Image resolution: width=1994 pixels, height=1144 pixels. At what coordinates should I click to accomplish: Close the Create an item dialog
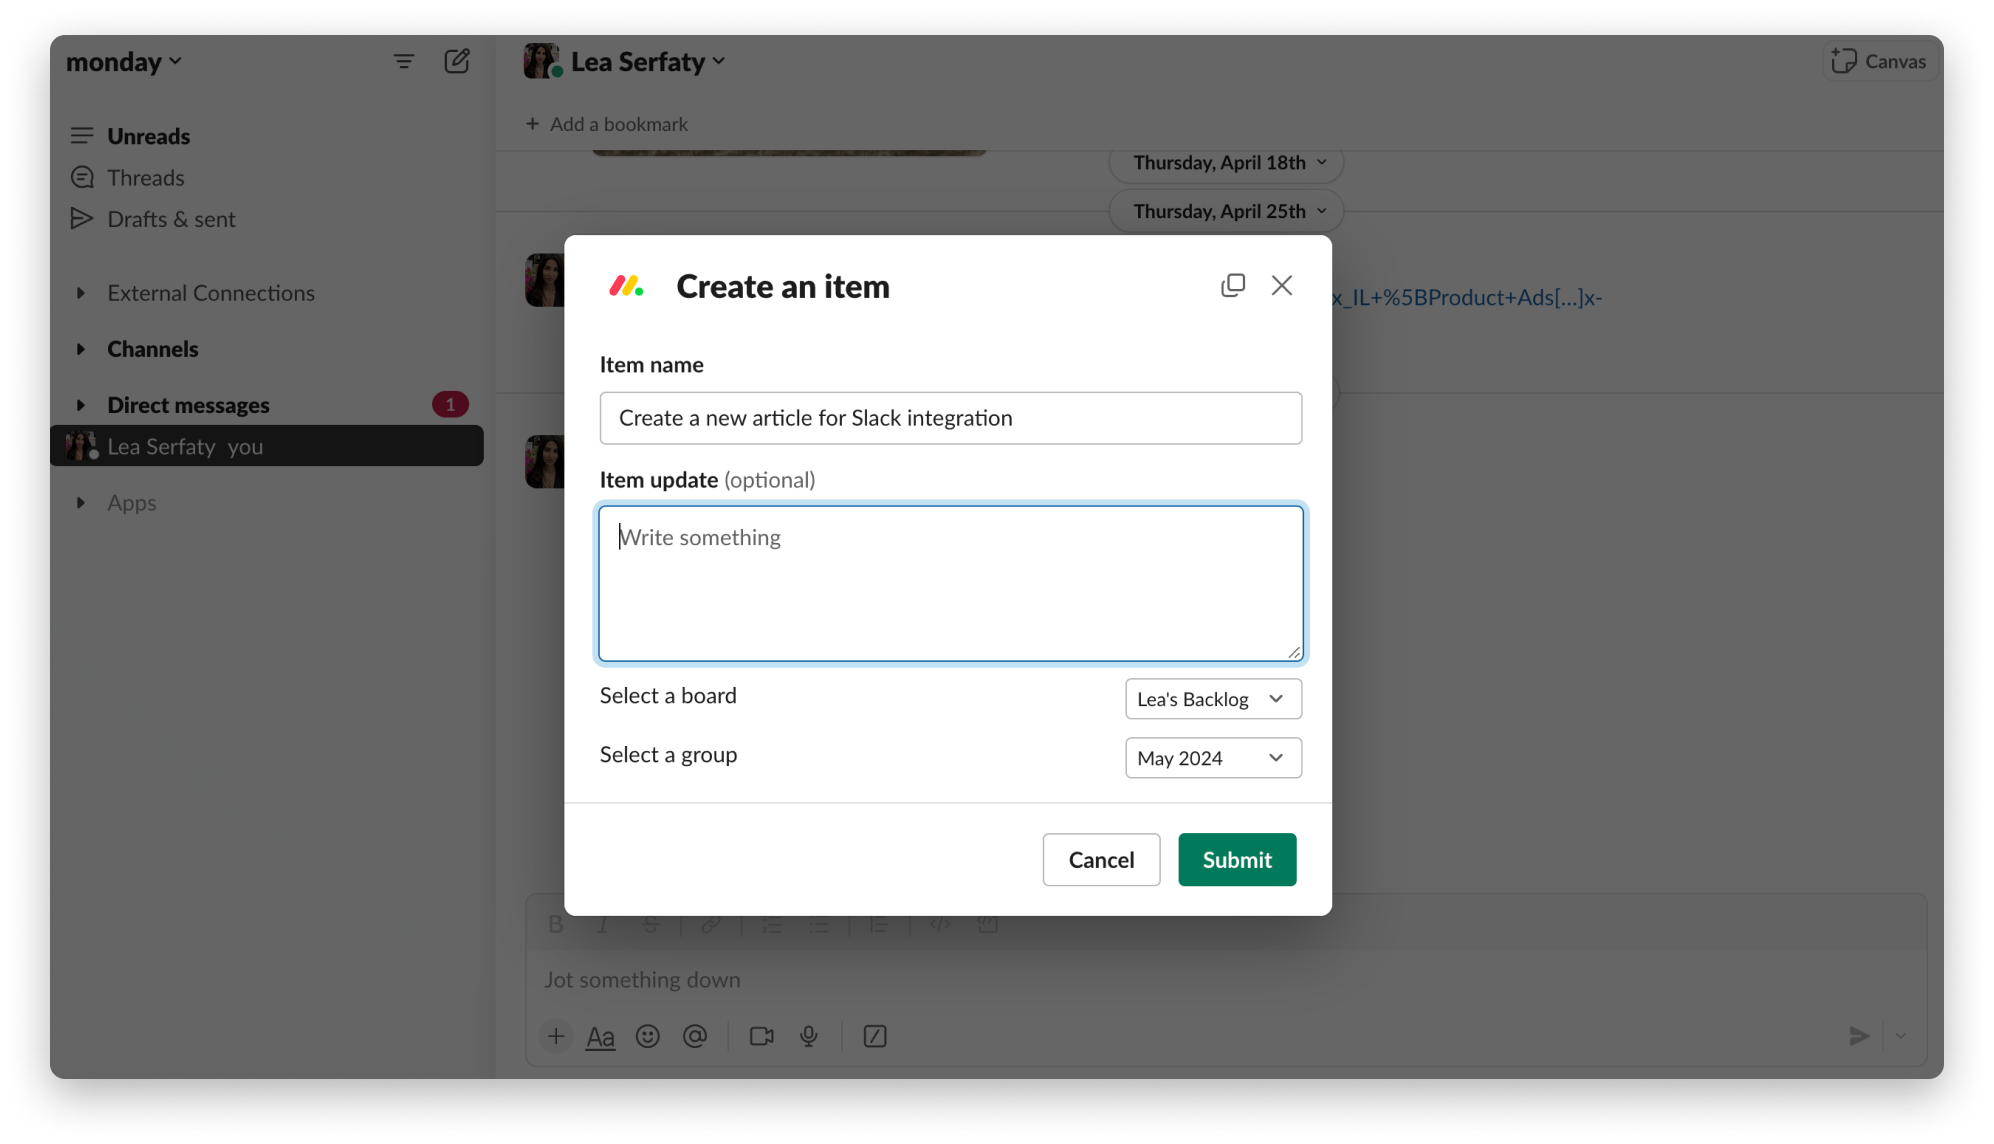point(1282,286)
